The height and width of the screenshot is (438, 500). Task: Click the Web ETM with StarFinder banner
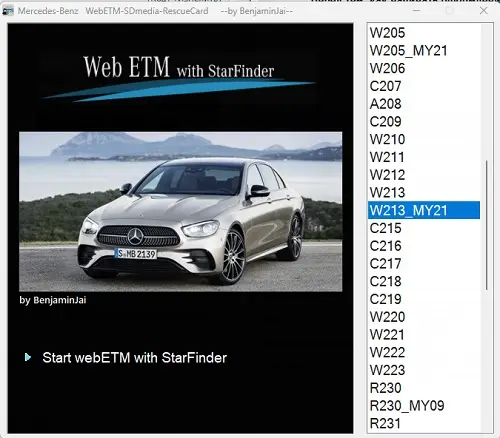179,77
